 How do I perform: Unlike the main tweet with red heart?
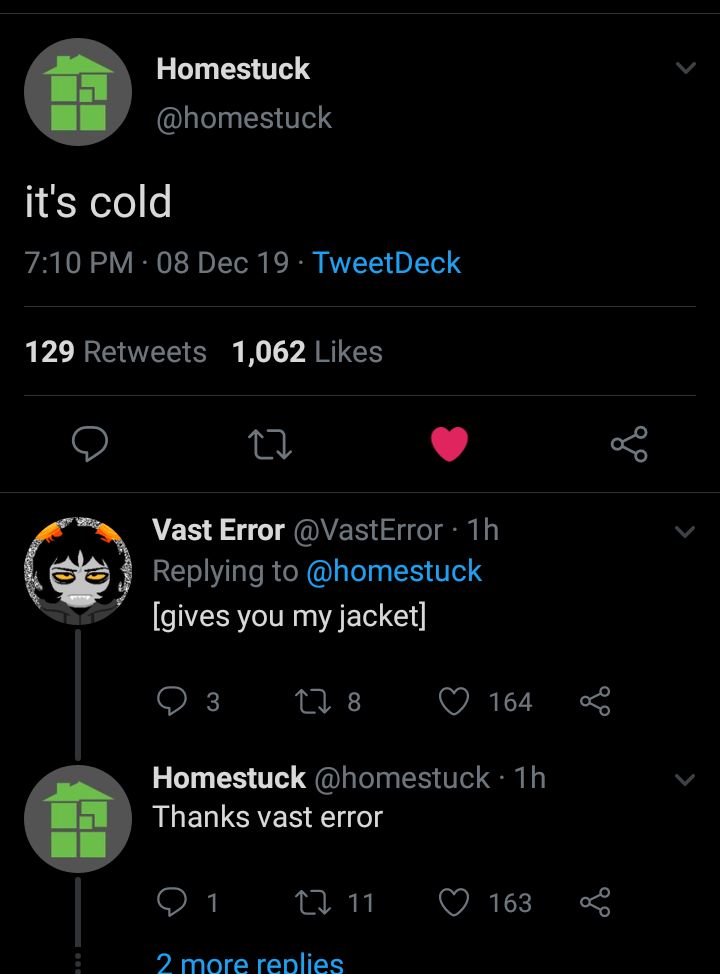pos(449,444)
